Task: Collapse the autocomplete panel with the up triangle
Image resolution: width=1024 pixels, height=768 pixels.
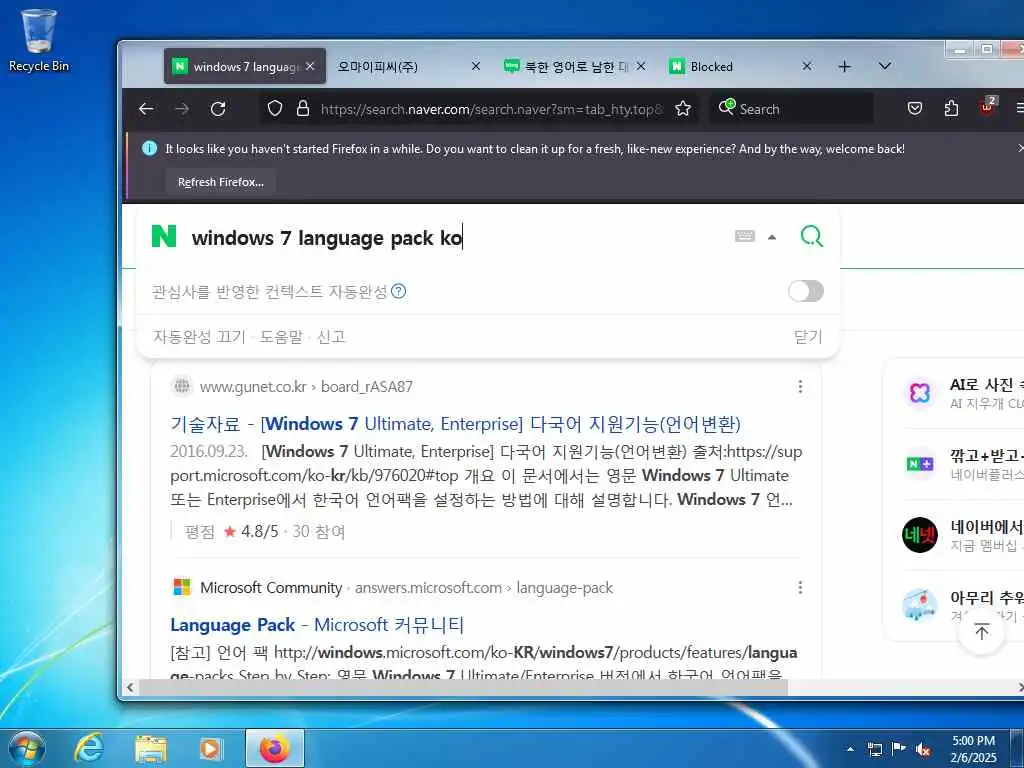Action: [x=772, y=237]
